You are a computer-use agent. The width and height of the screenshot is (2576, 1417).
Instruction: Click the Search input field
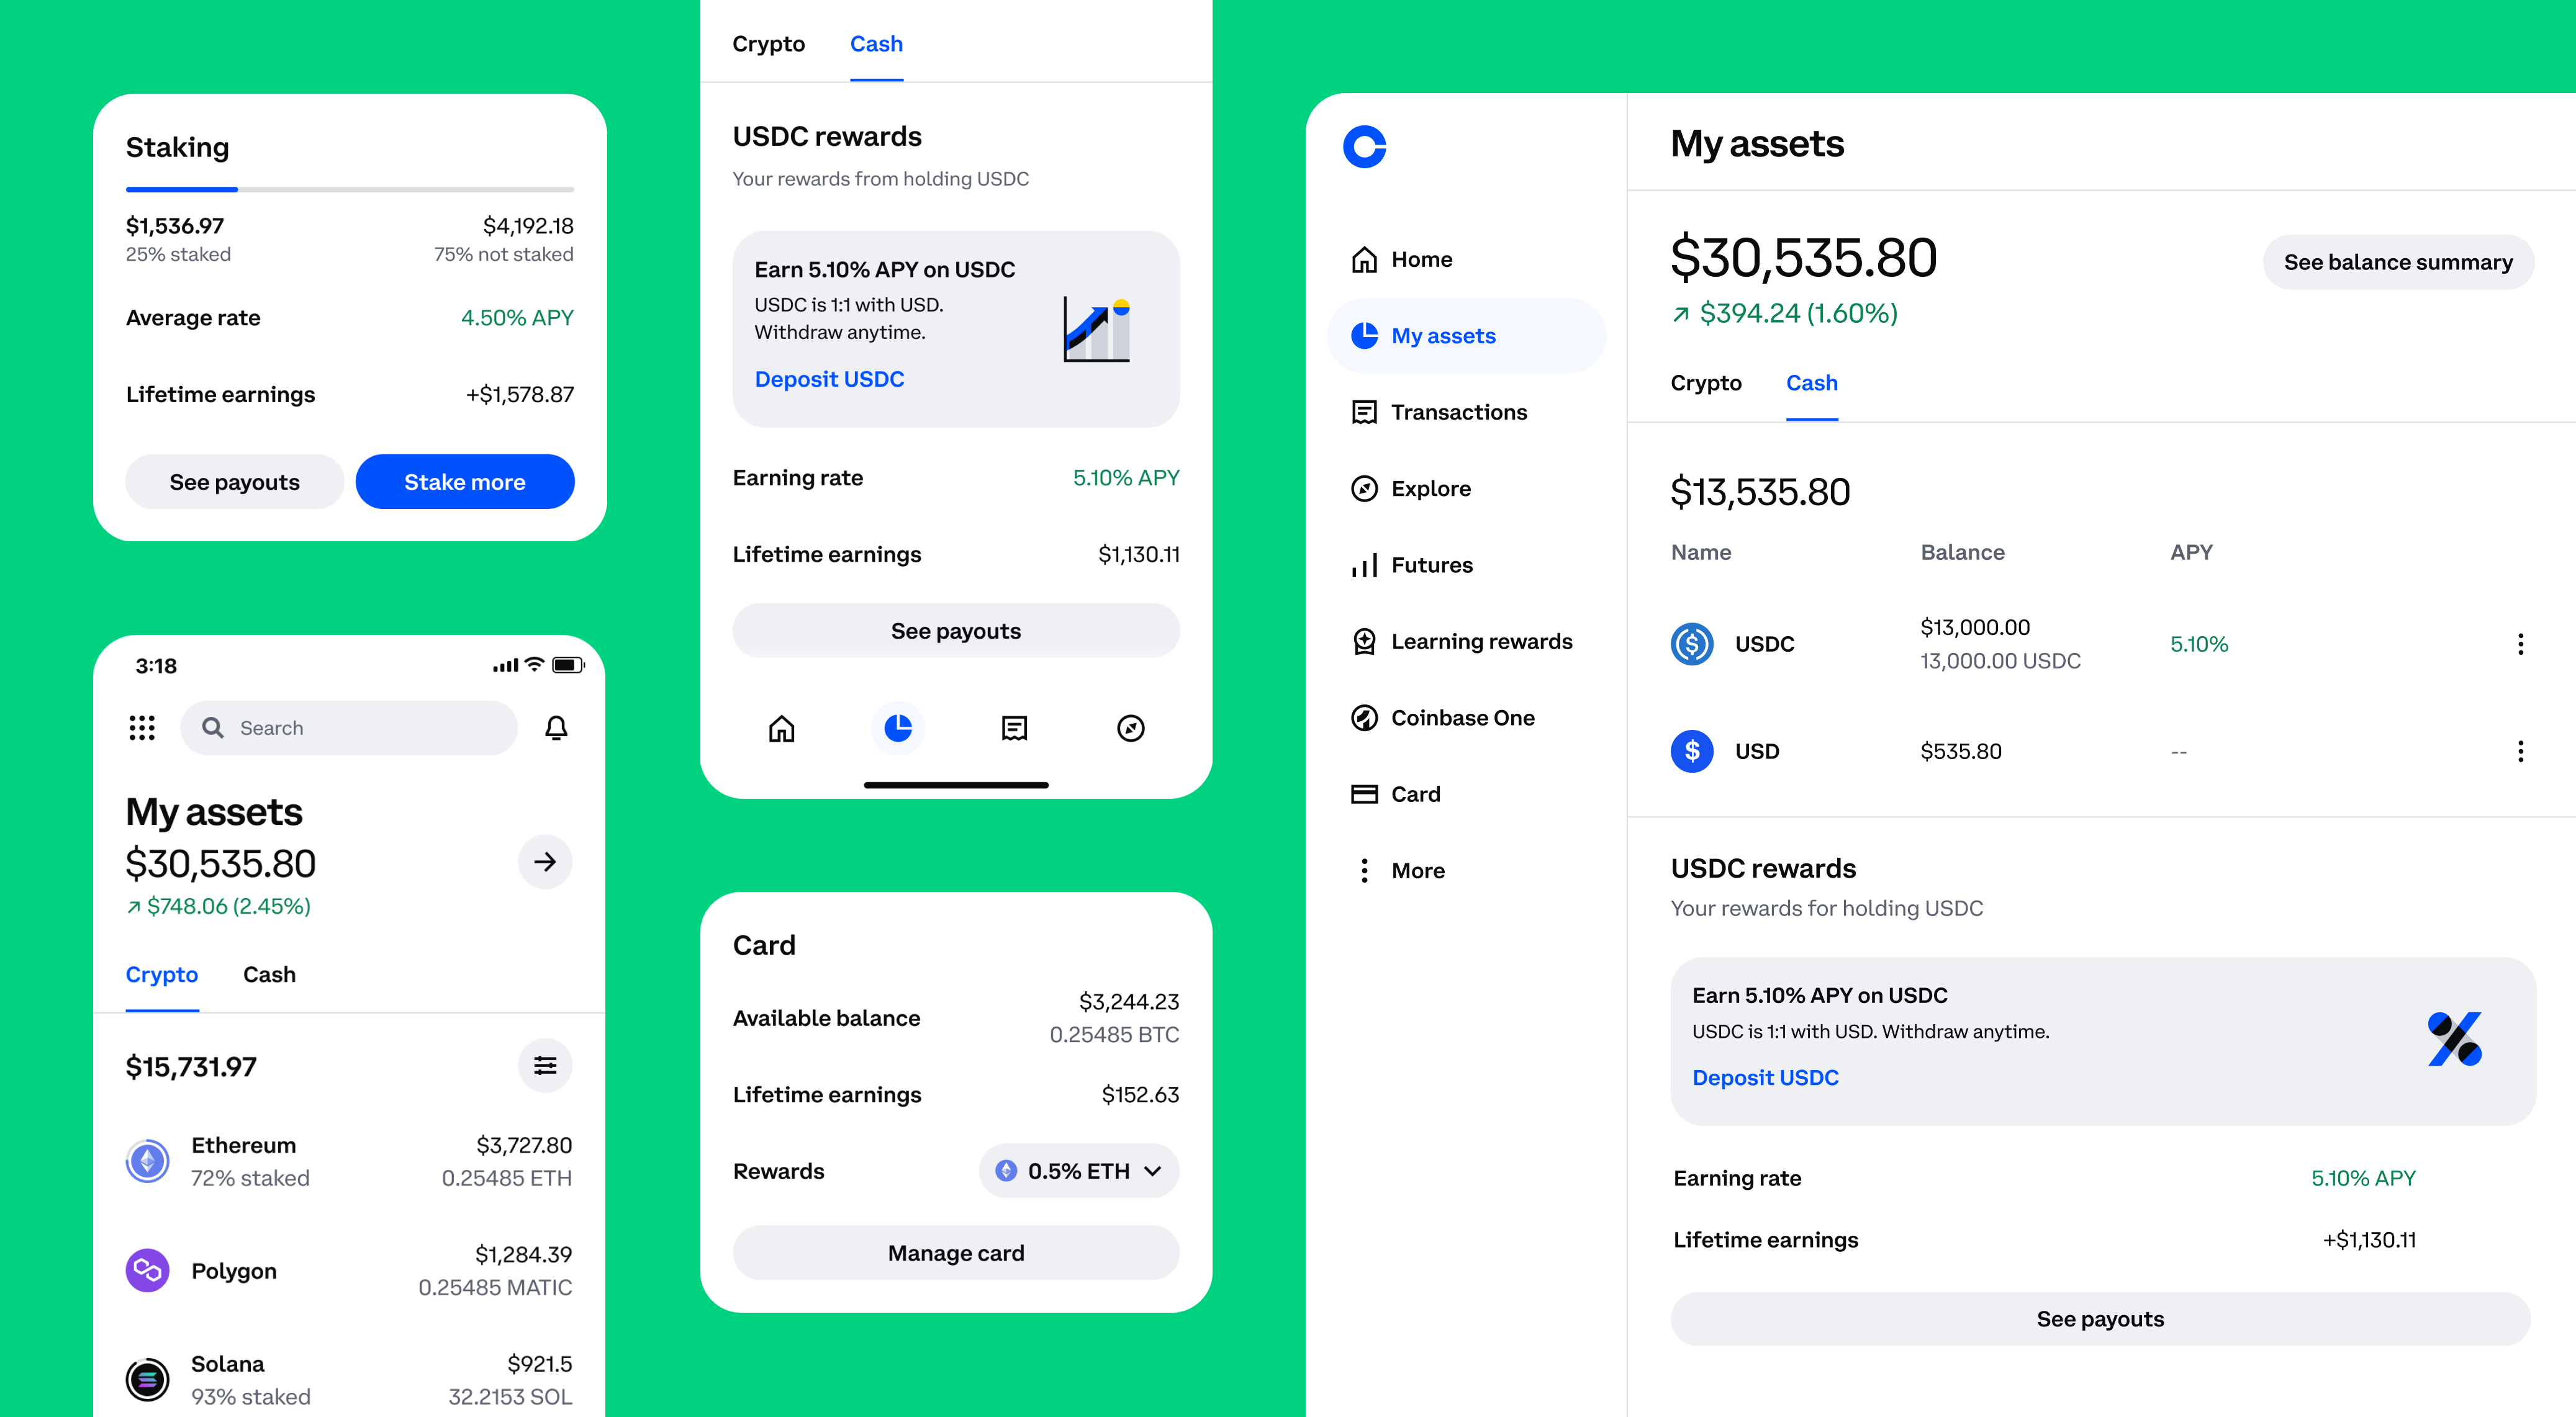coord(350,728)
